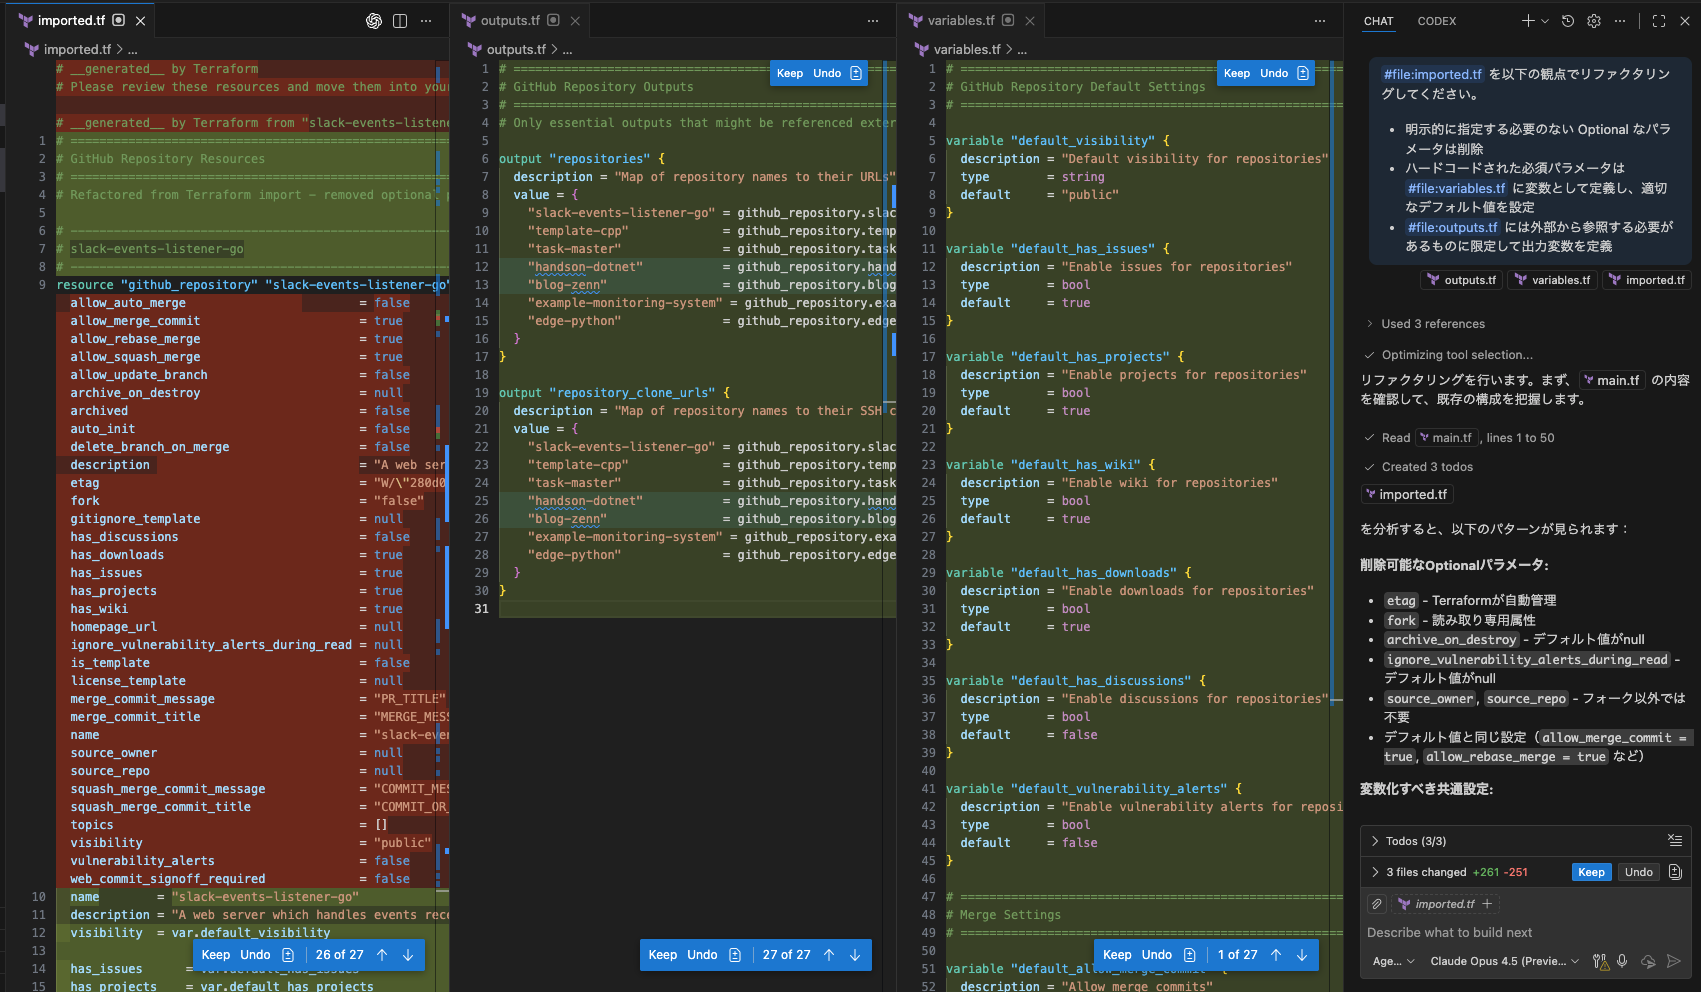Viewport: 1701px width, 992px height.
Task: Click the attachment paperclip icon in chat input
Action: pyautogui.click(x=1376, y=904)
